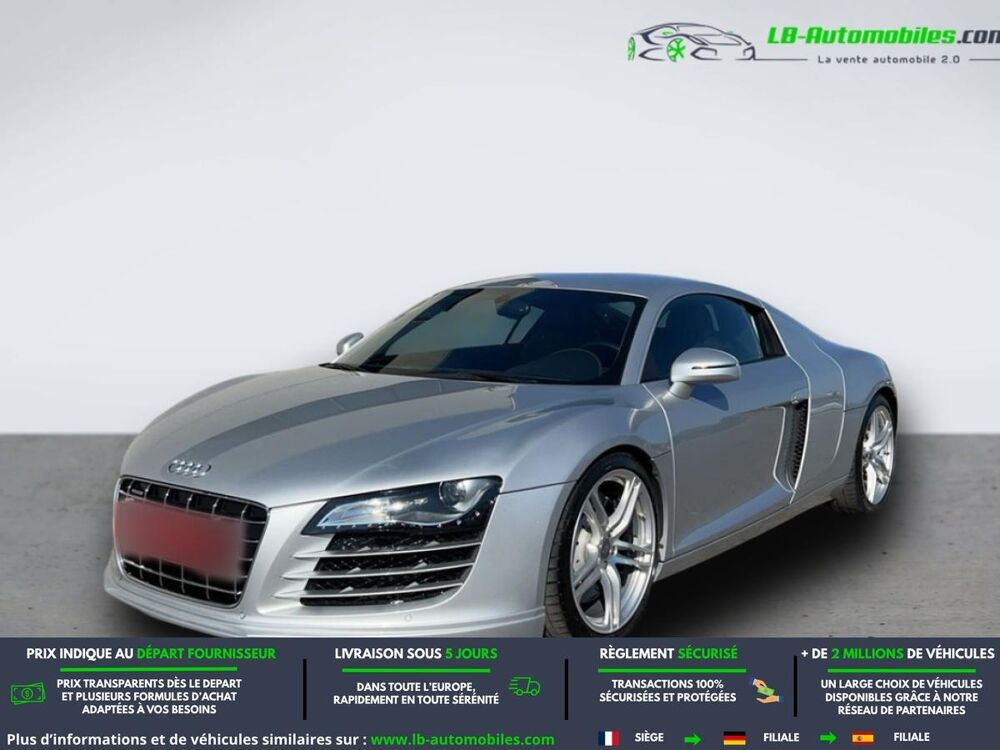Image resolution: width=1000 pixels, height=750 pixels.
Task: Click the blurred red license plate
Action: (179, 535)
